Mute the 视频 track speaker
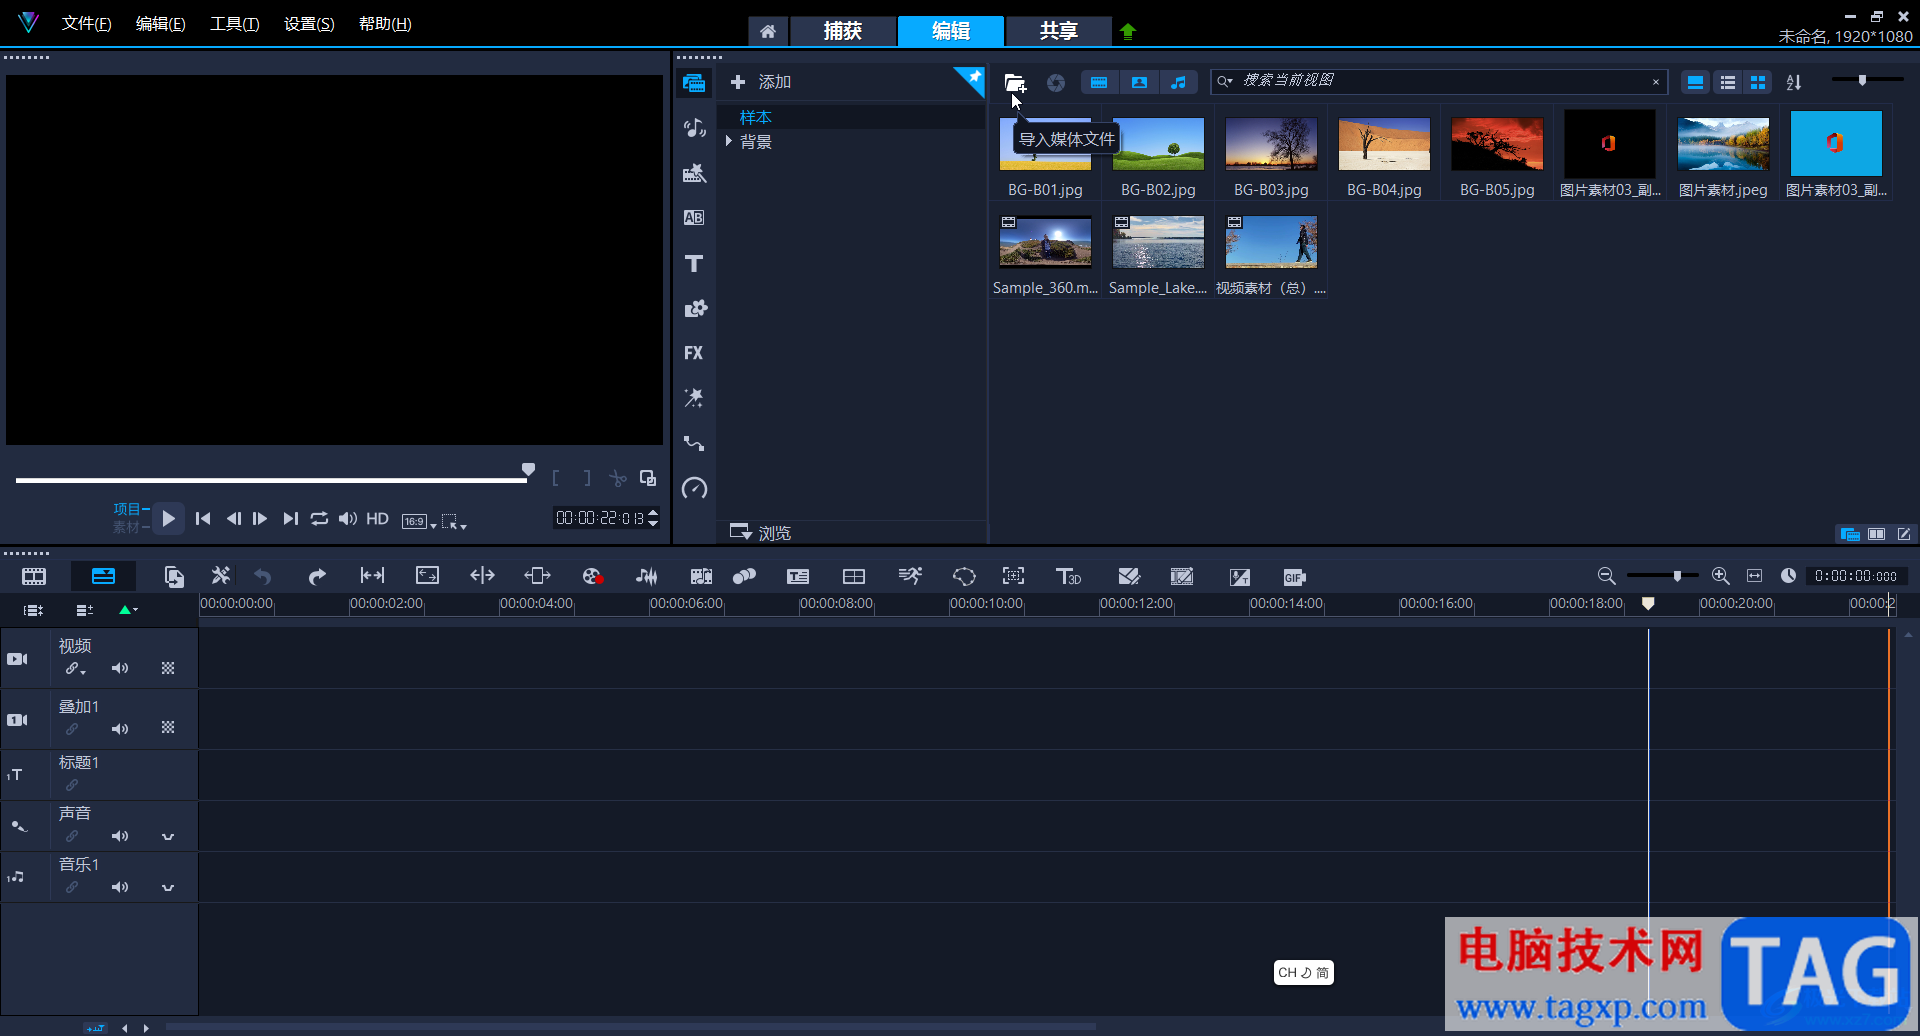This screenshot has height=1036, width=1920. click(x=120, y=668)
